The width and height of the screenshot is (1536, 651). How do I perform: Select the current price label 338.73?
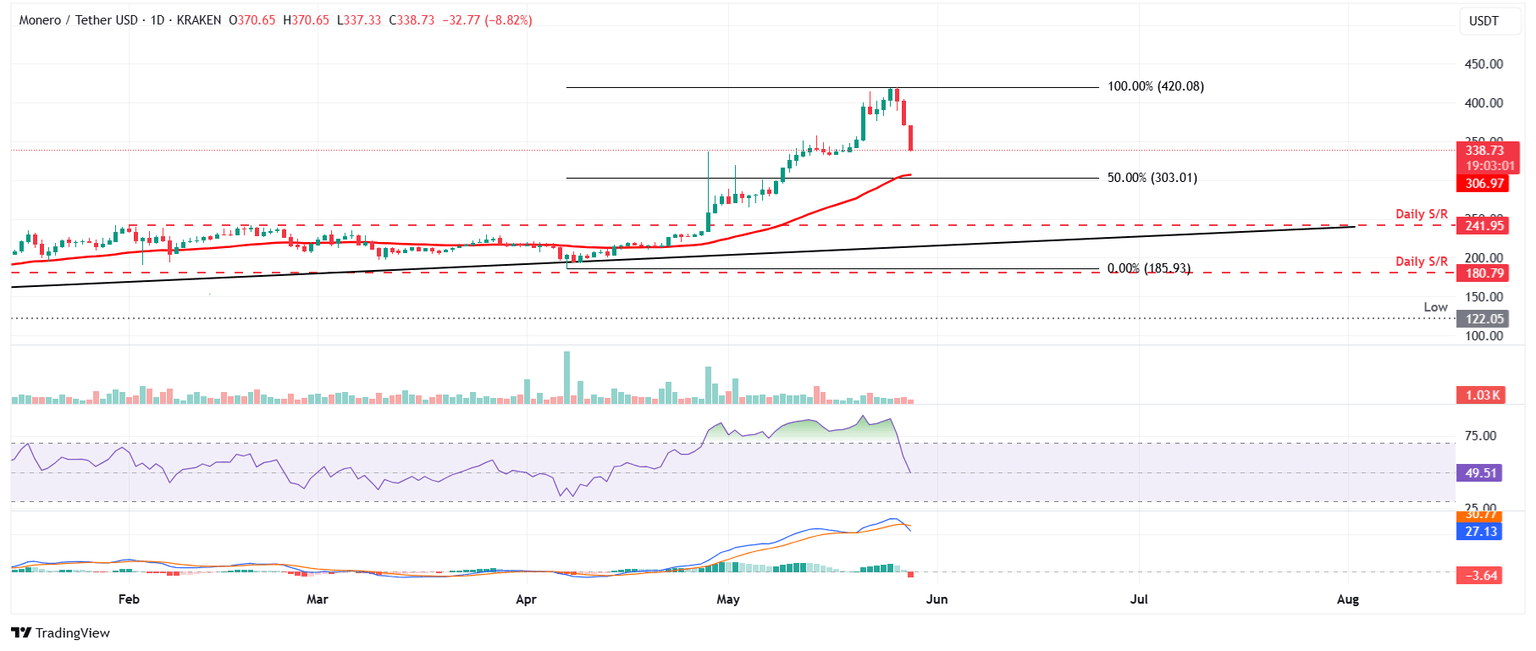[x=1483, y=148]
